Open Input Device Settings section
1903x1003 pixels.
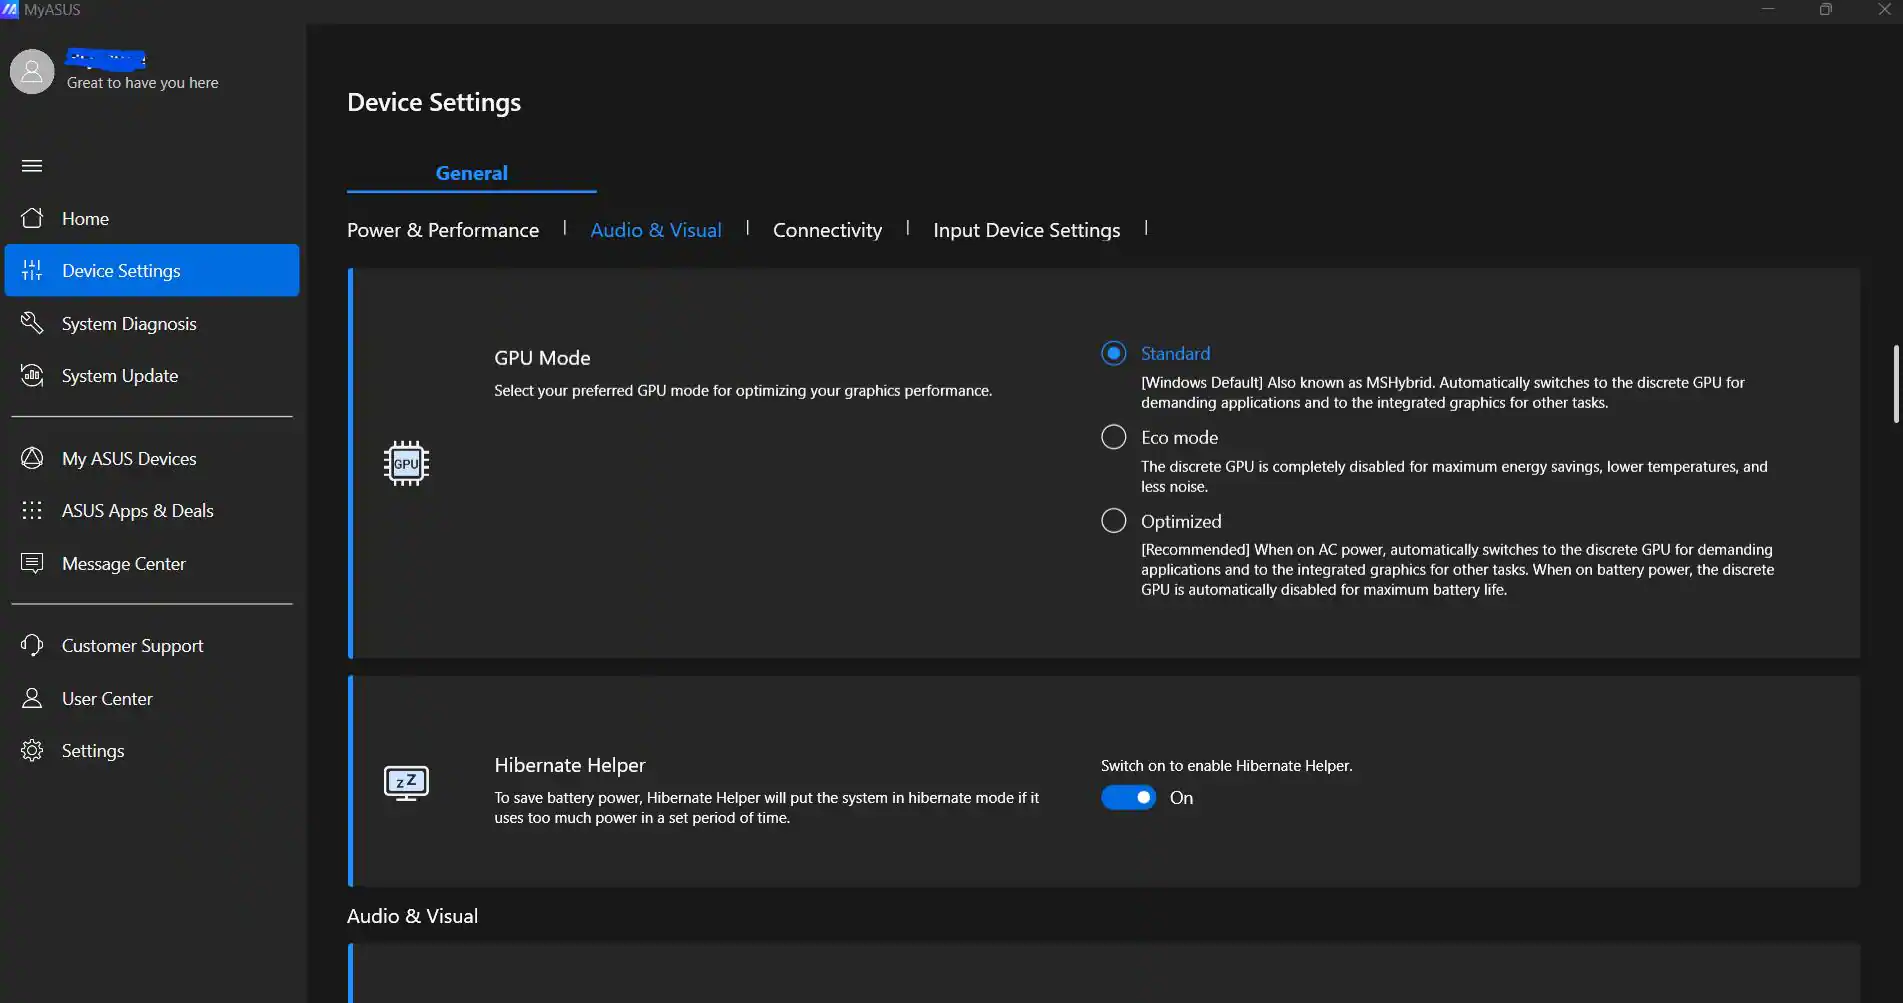point(1026,230)
